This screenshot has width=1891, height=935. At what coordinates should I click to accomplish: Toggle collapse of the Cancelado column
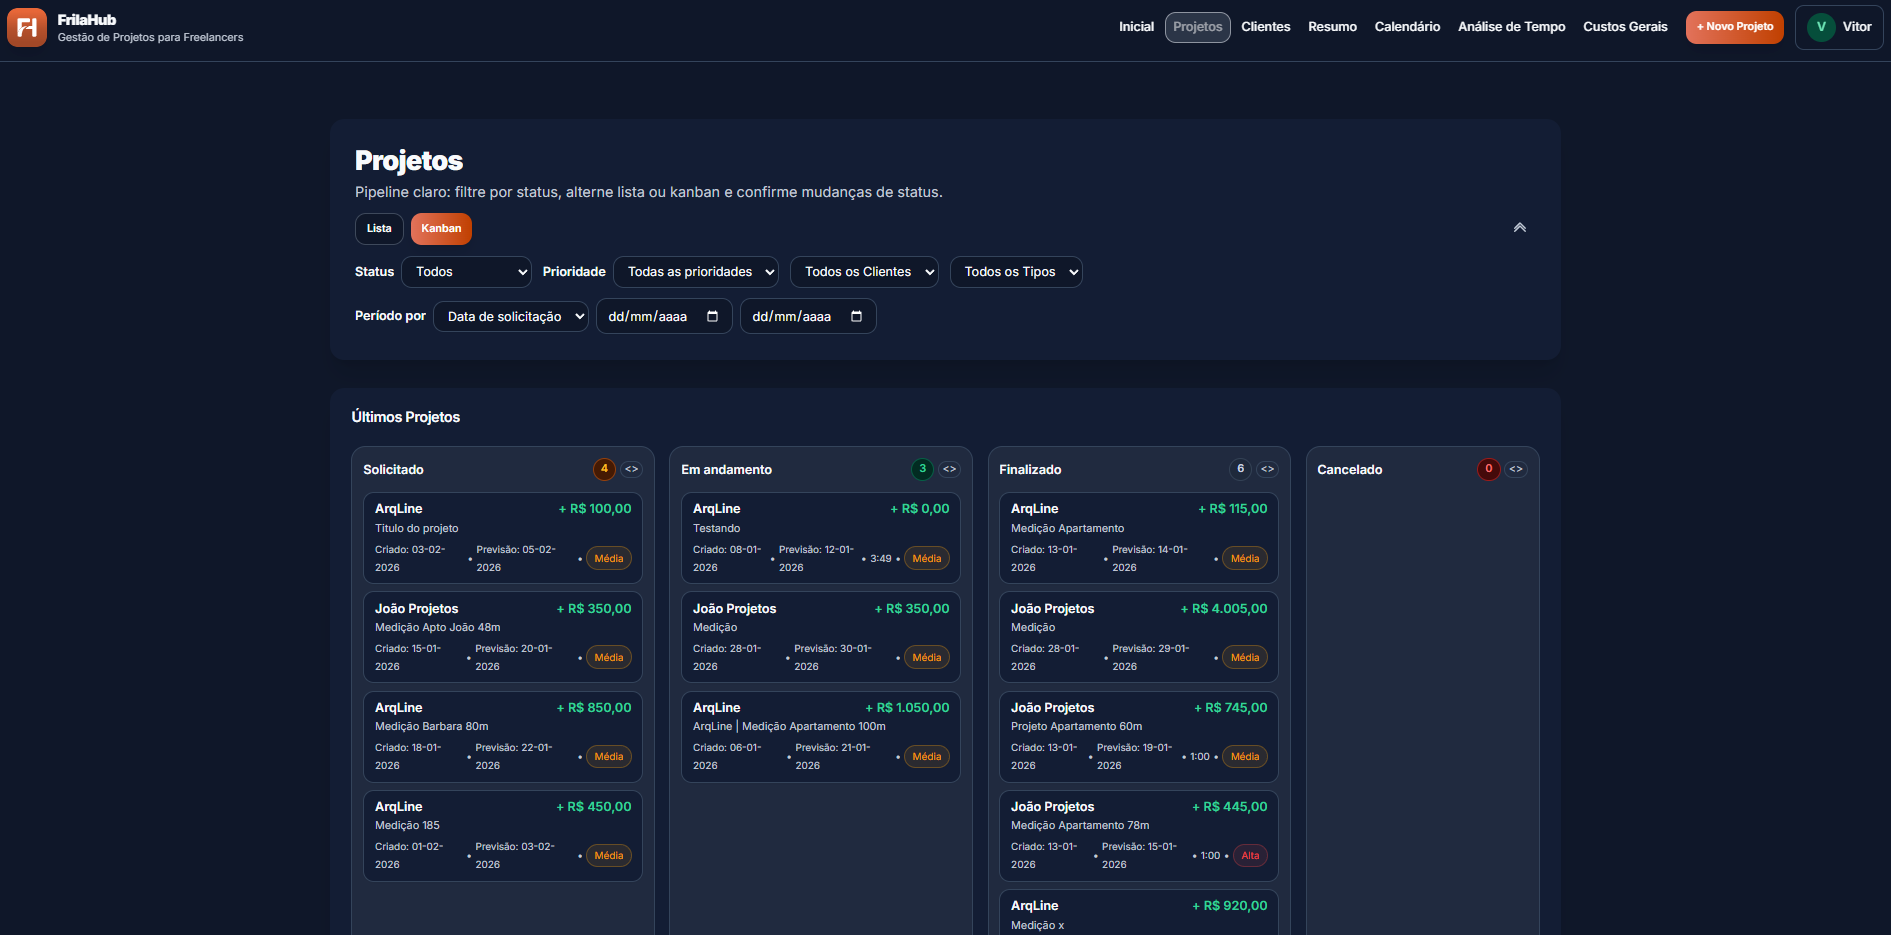tap(1516, 468)
